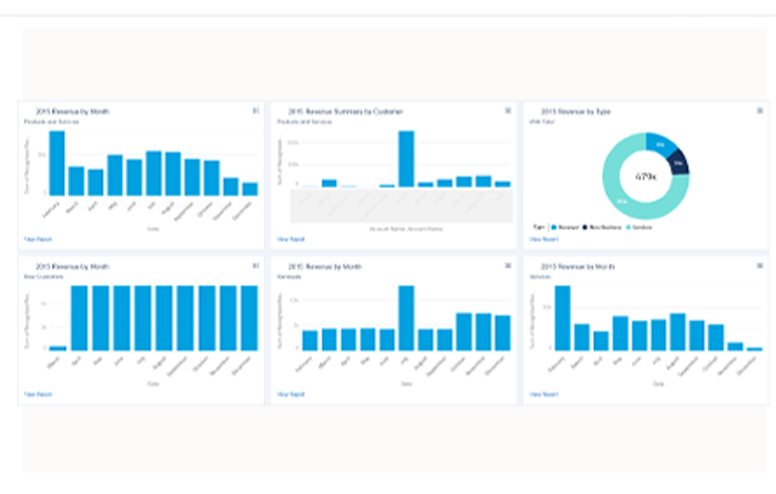Screen dimensions: 776x494
Task: Click the 2015 Revenue Summary by Customer title
Action: [x=345, y=111]
